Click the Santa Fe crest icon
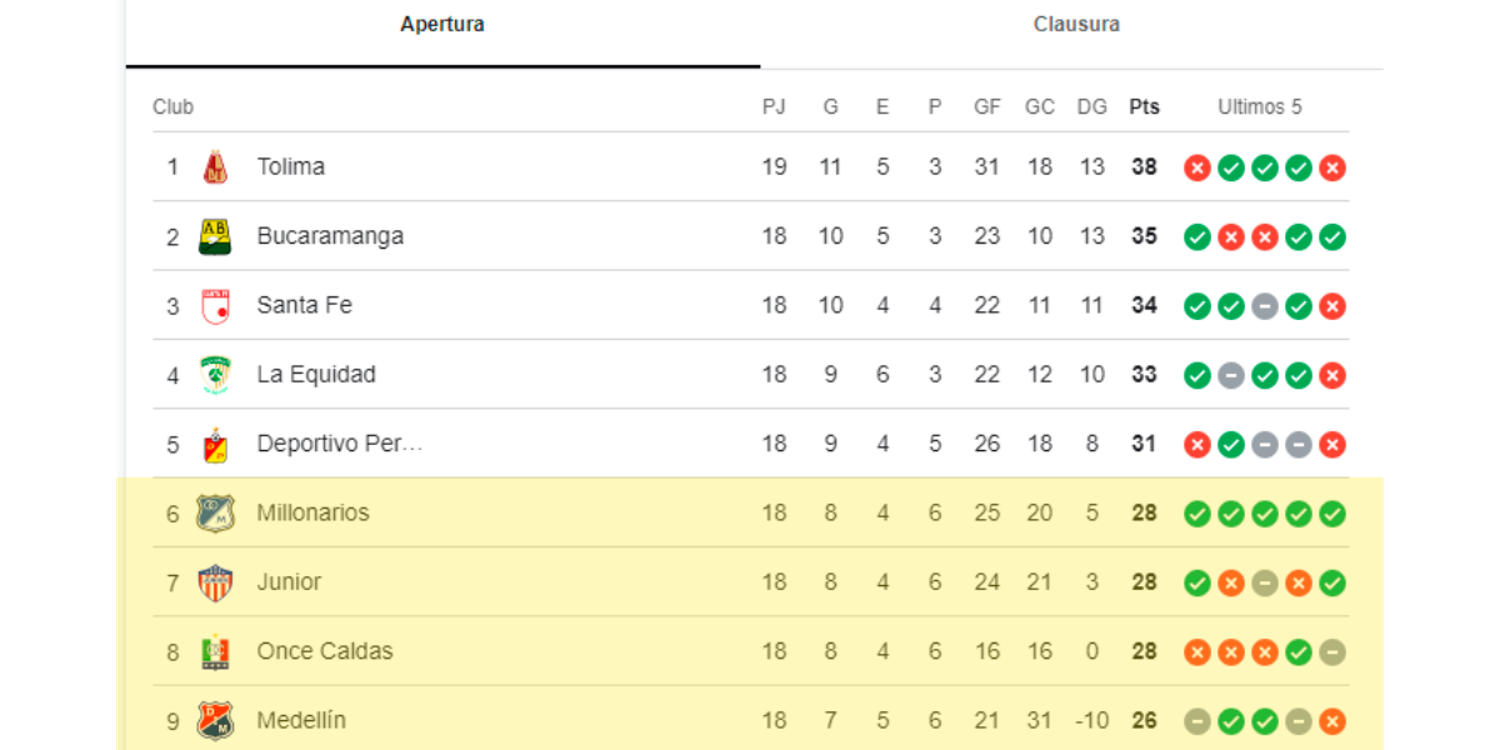 tap(215, 306)
